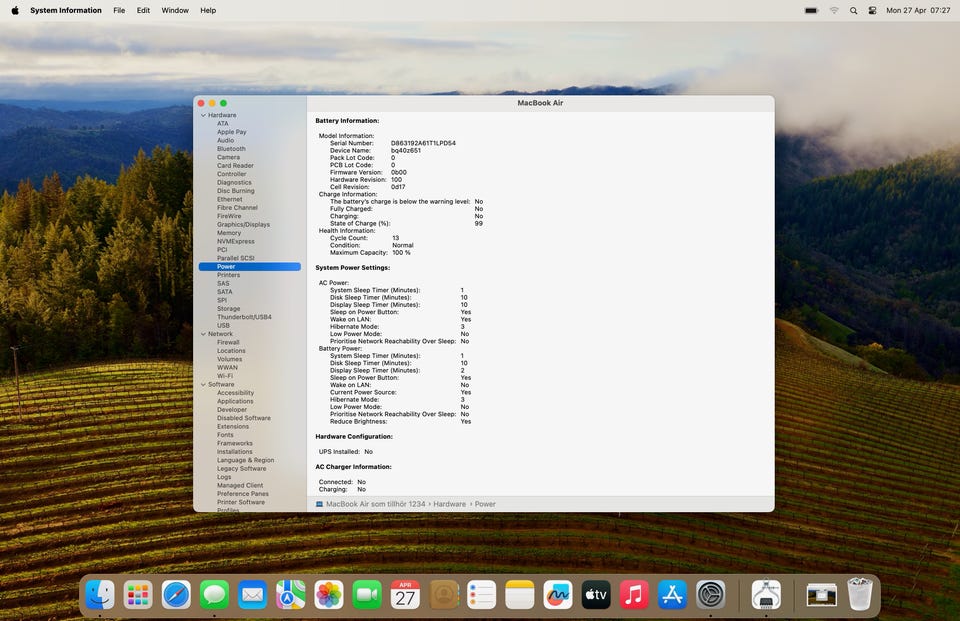Open FaceTime in the Dock

[367, 595]
